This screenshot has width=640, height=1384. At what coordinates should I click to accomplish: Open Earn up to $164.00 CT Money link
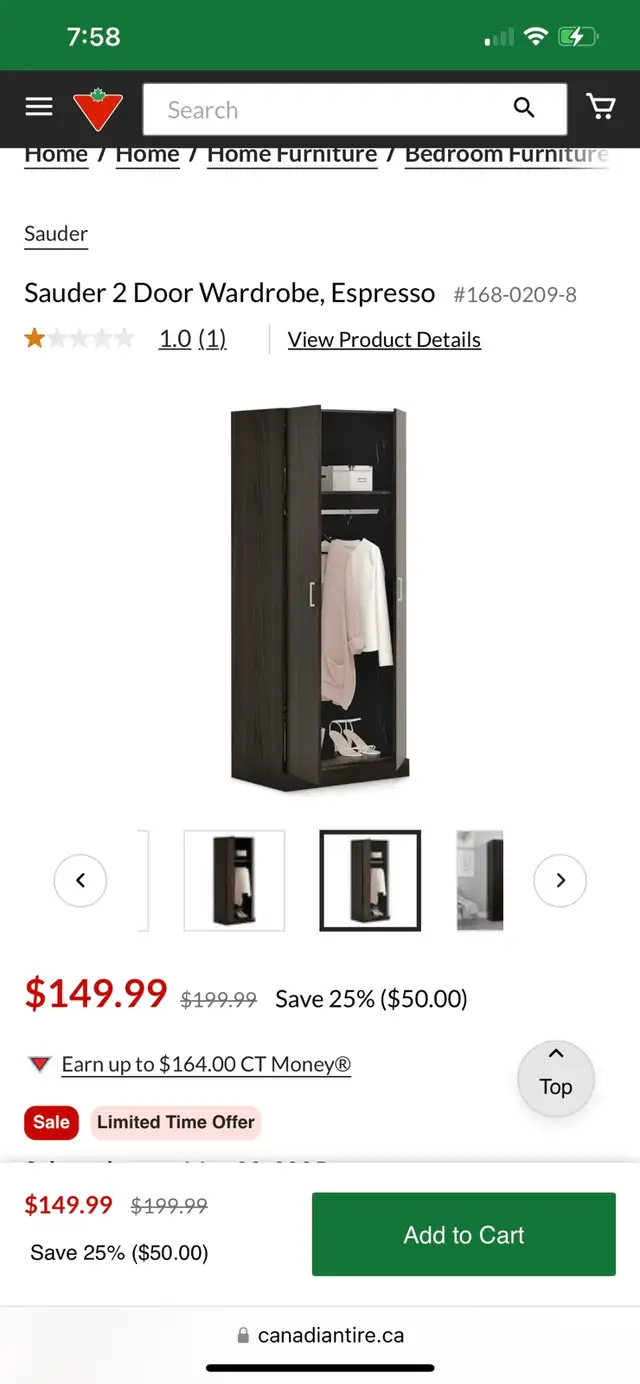(206, 1065)
